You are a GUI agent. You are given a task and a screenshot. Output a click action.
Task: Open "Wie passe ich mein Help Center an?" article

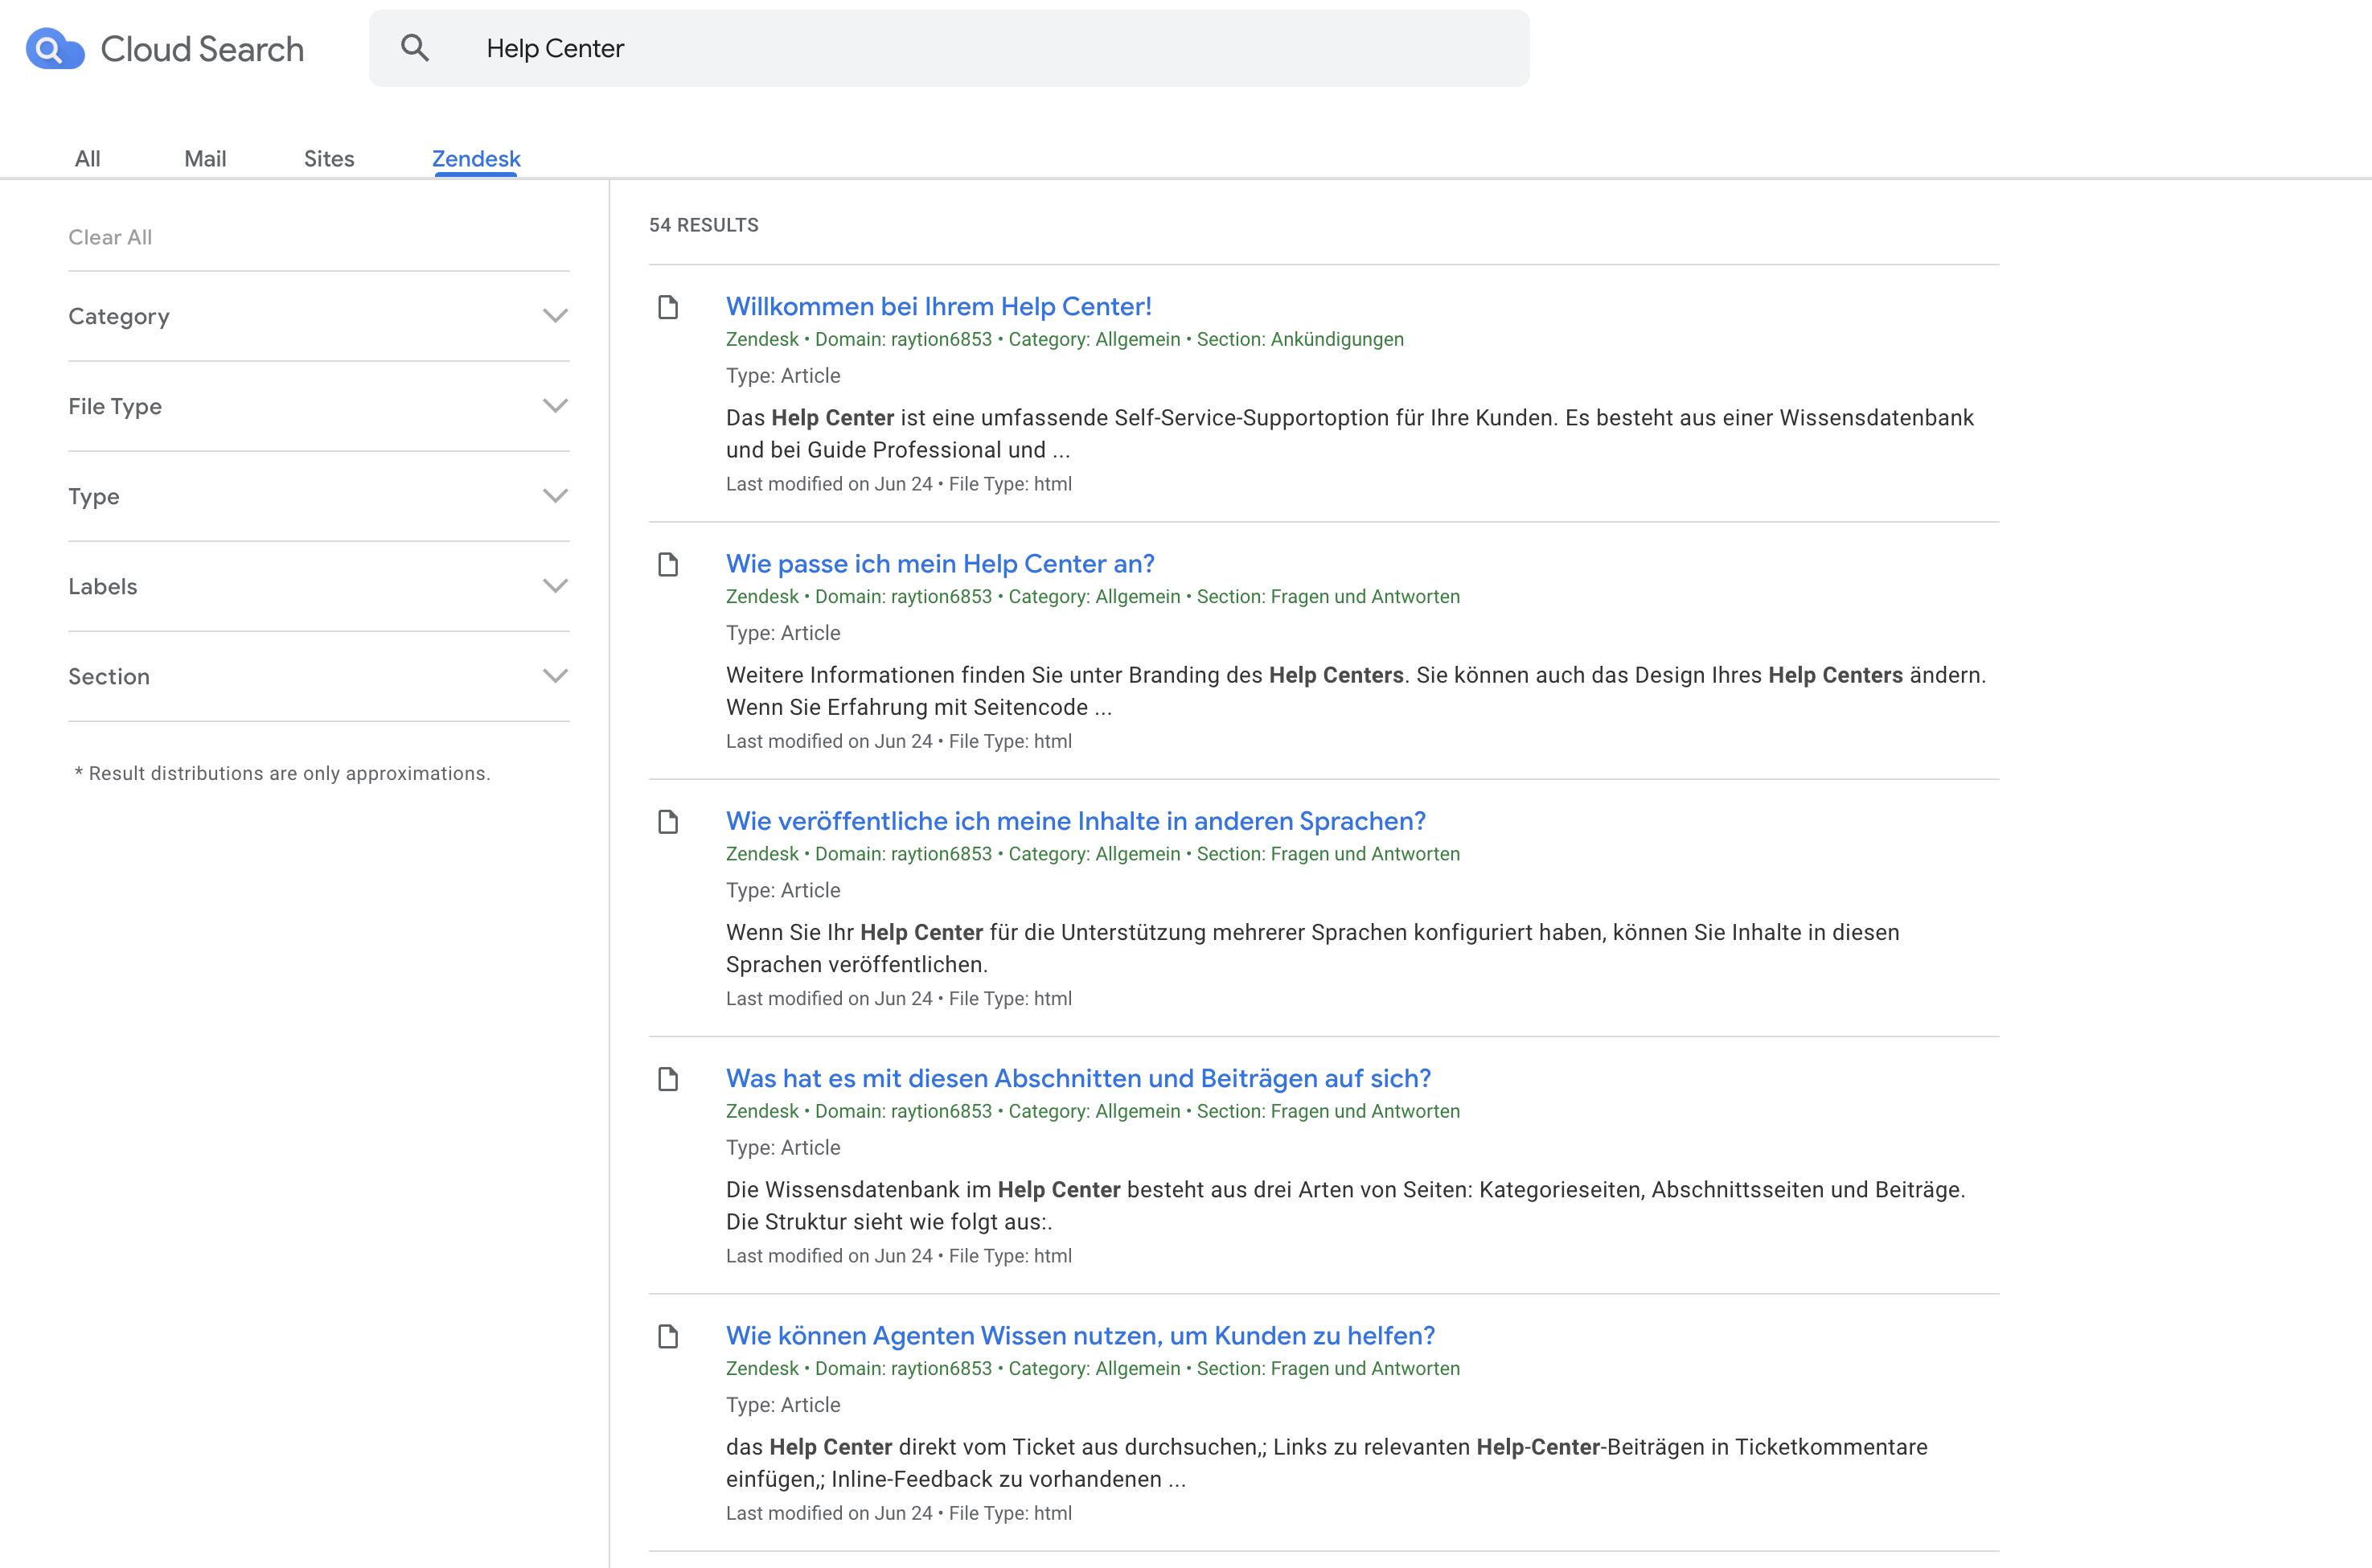tap(940, 563)
